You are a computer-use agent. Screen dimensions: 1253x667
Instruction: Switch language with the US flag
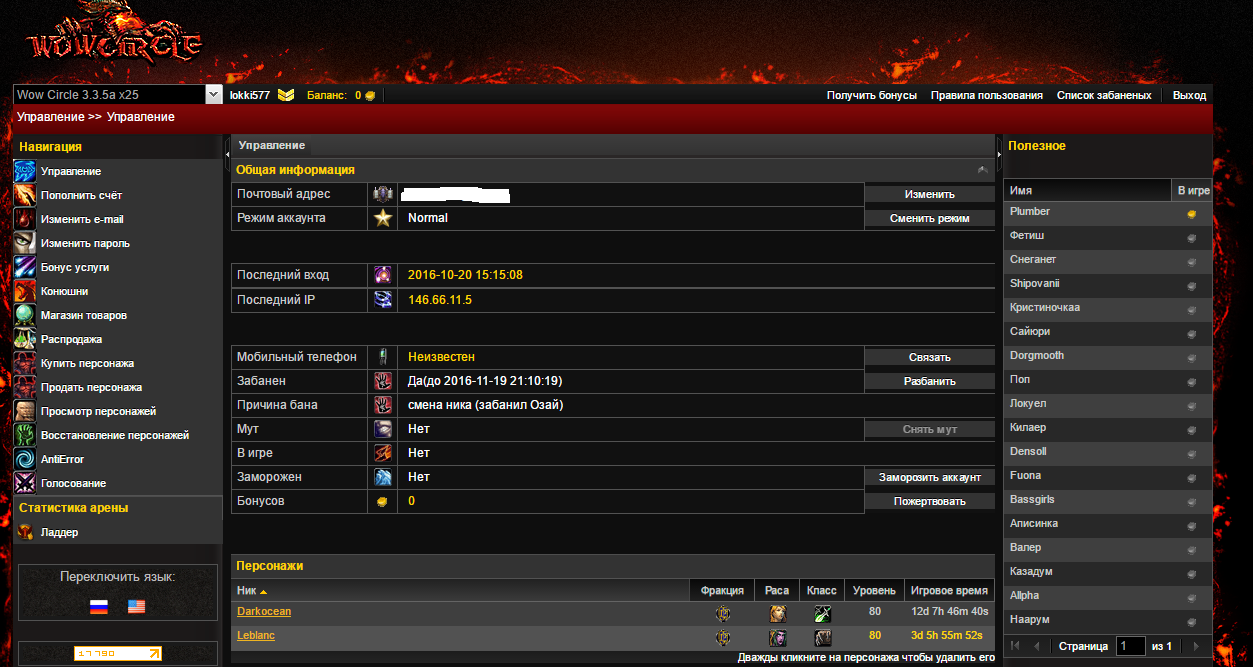[x=136, y=606]
